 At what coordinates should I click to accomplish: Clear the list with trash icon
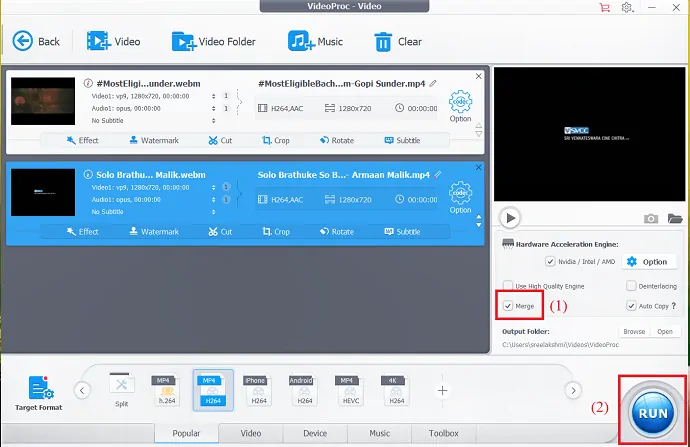click(x=382, y=41)
